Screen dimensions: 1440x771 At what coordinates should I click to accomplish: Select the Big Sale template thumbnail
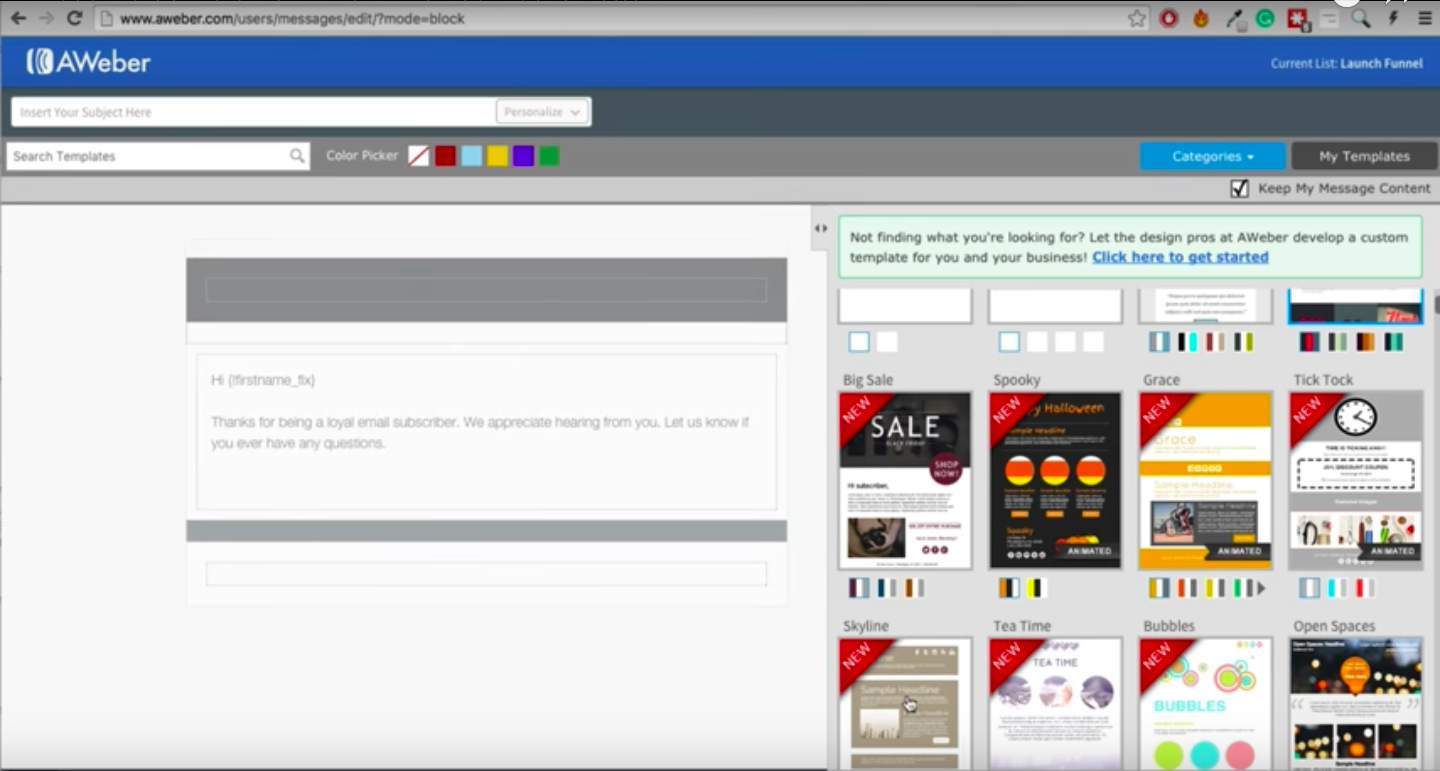(x=905, y=480)
